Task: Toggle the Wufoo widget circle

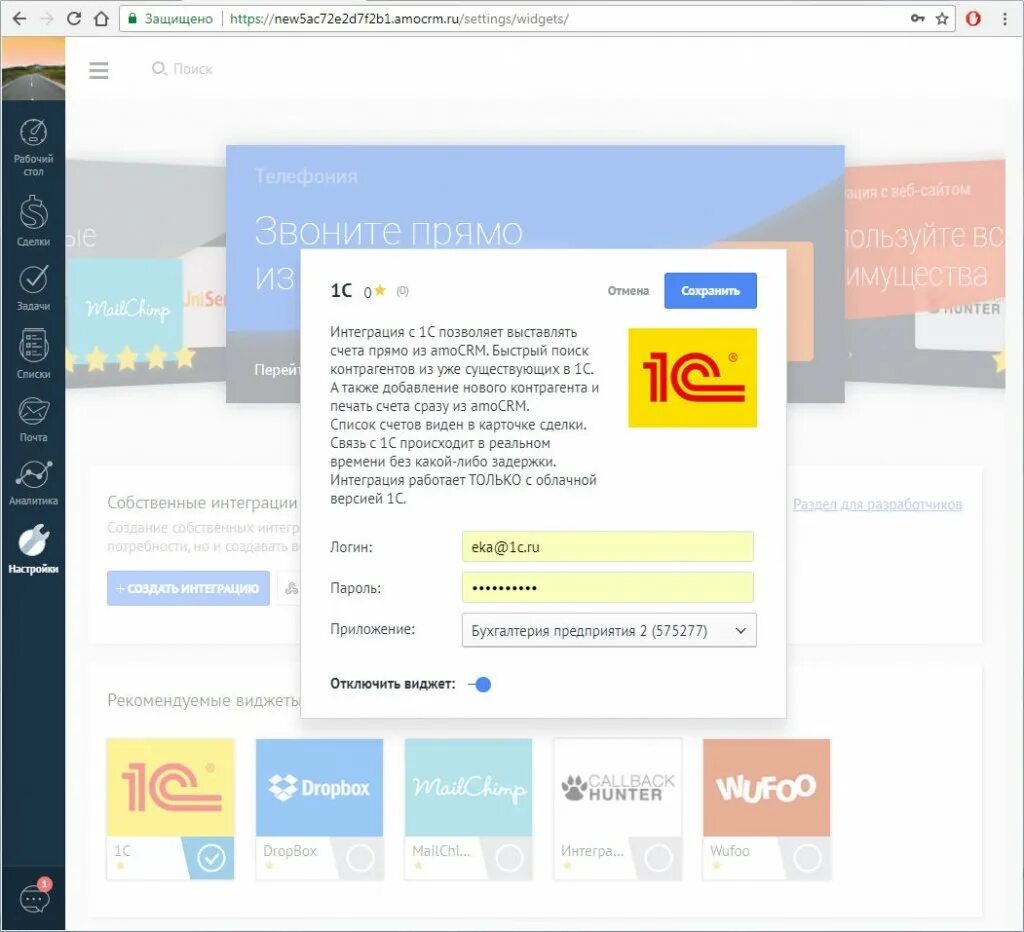Action: pos(808,858)
